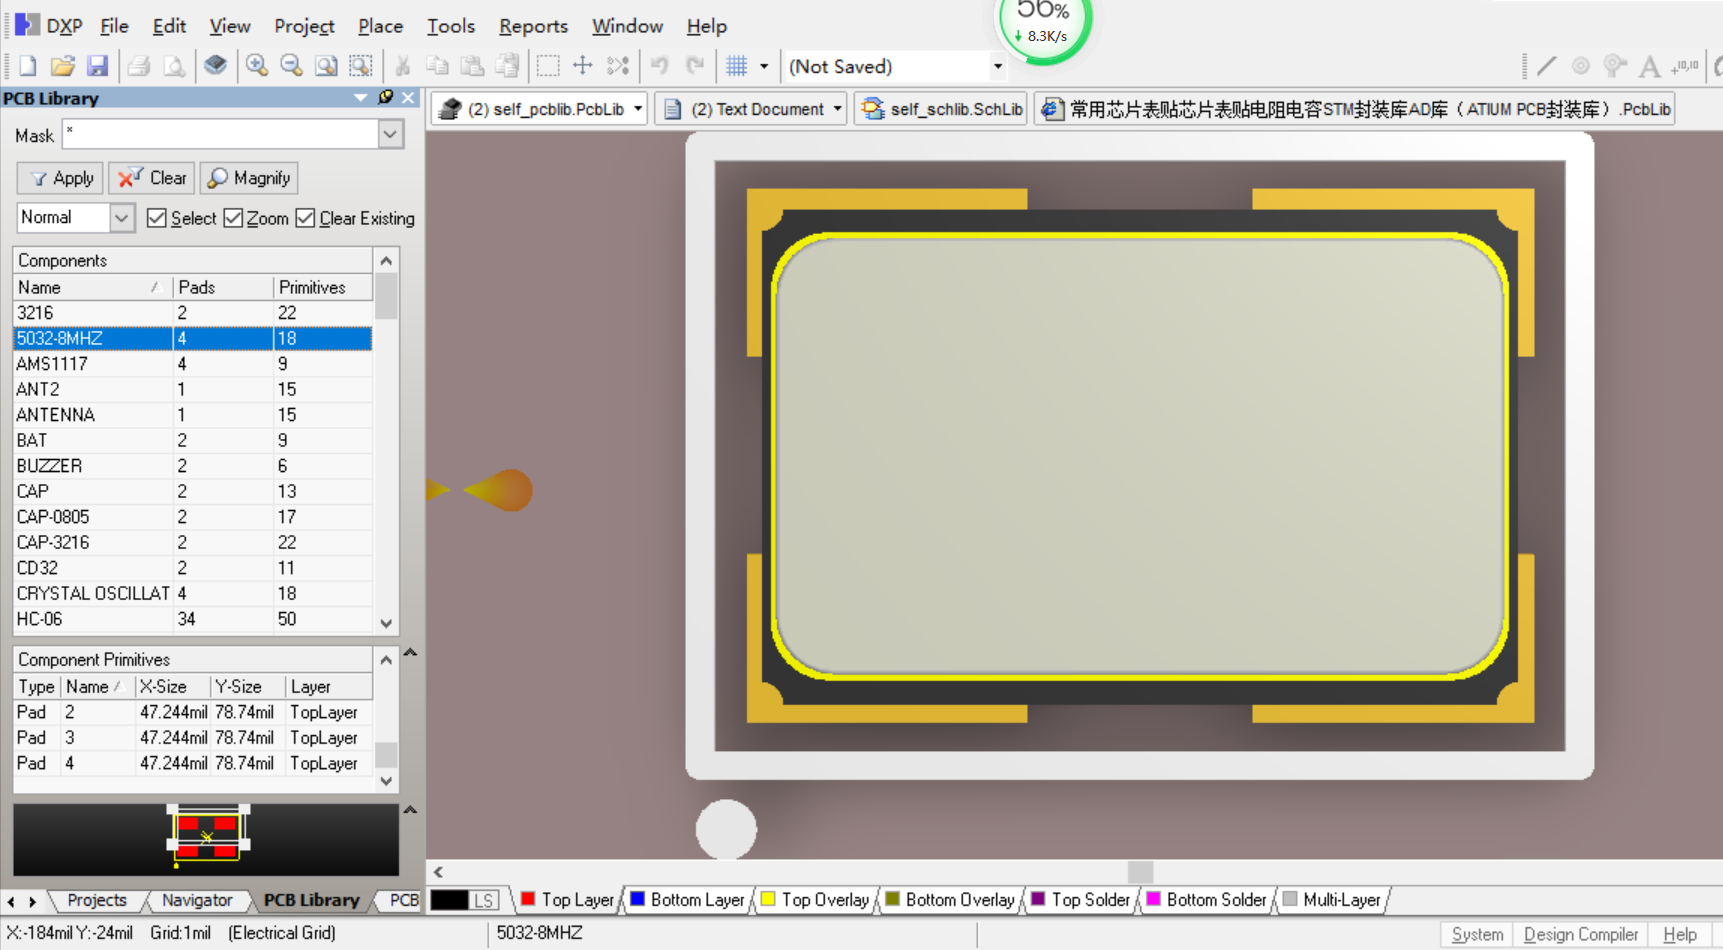Select the dashed rectangle selection tool
The height and width of the screenshot is (950, 1723).
point(548,66)
